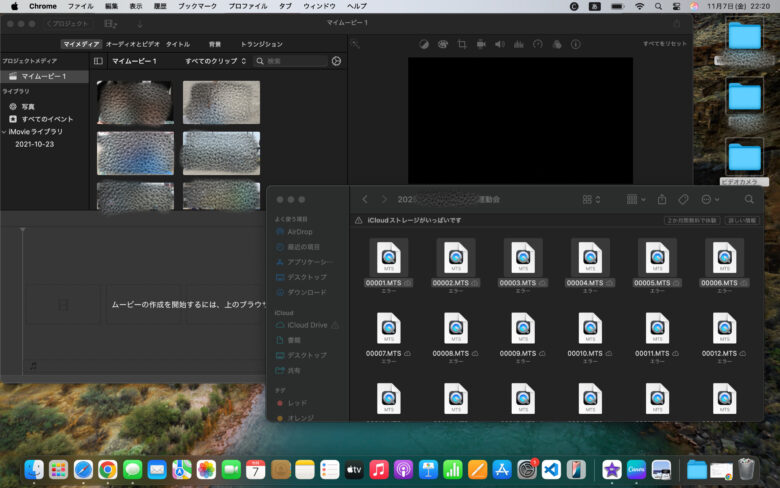Click the Finder search magnifier icon
The image size is (780, 488).
coord(749,199)
